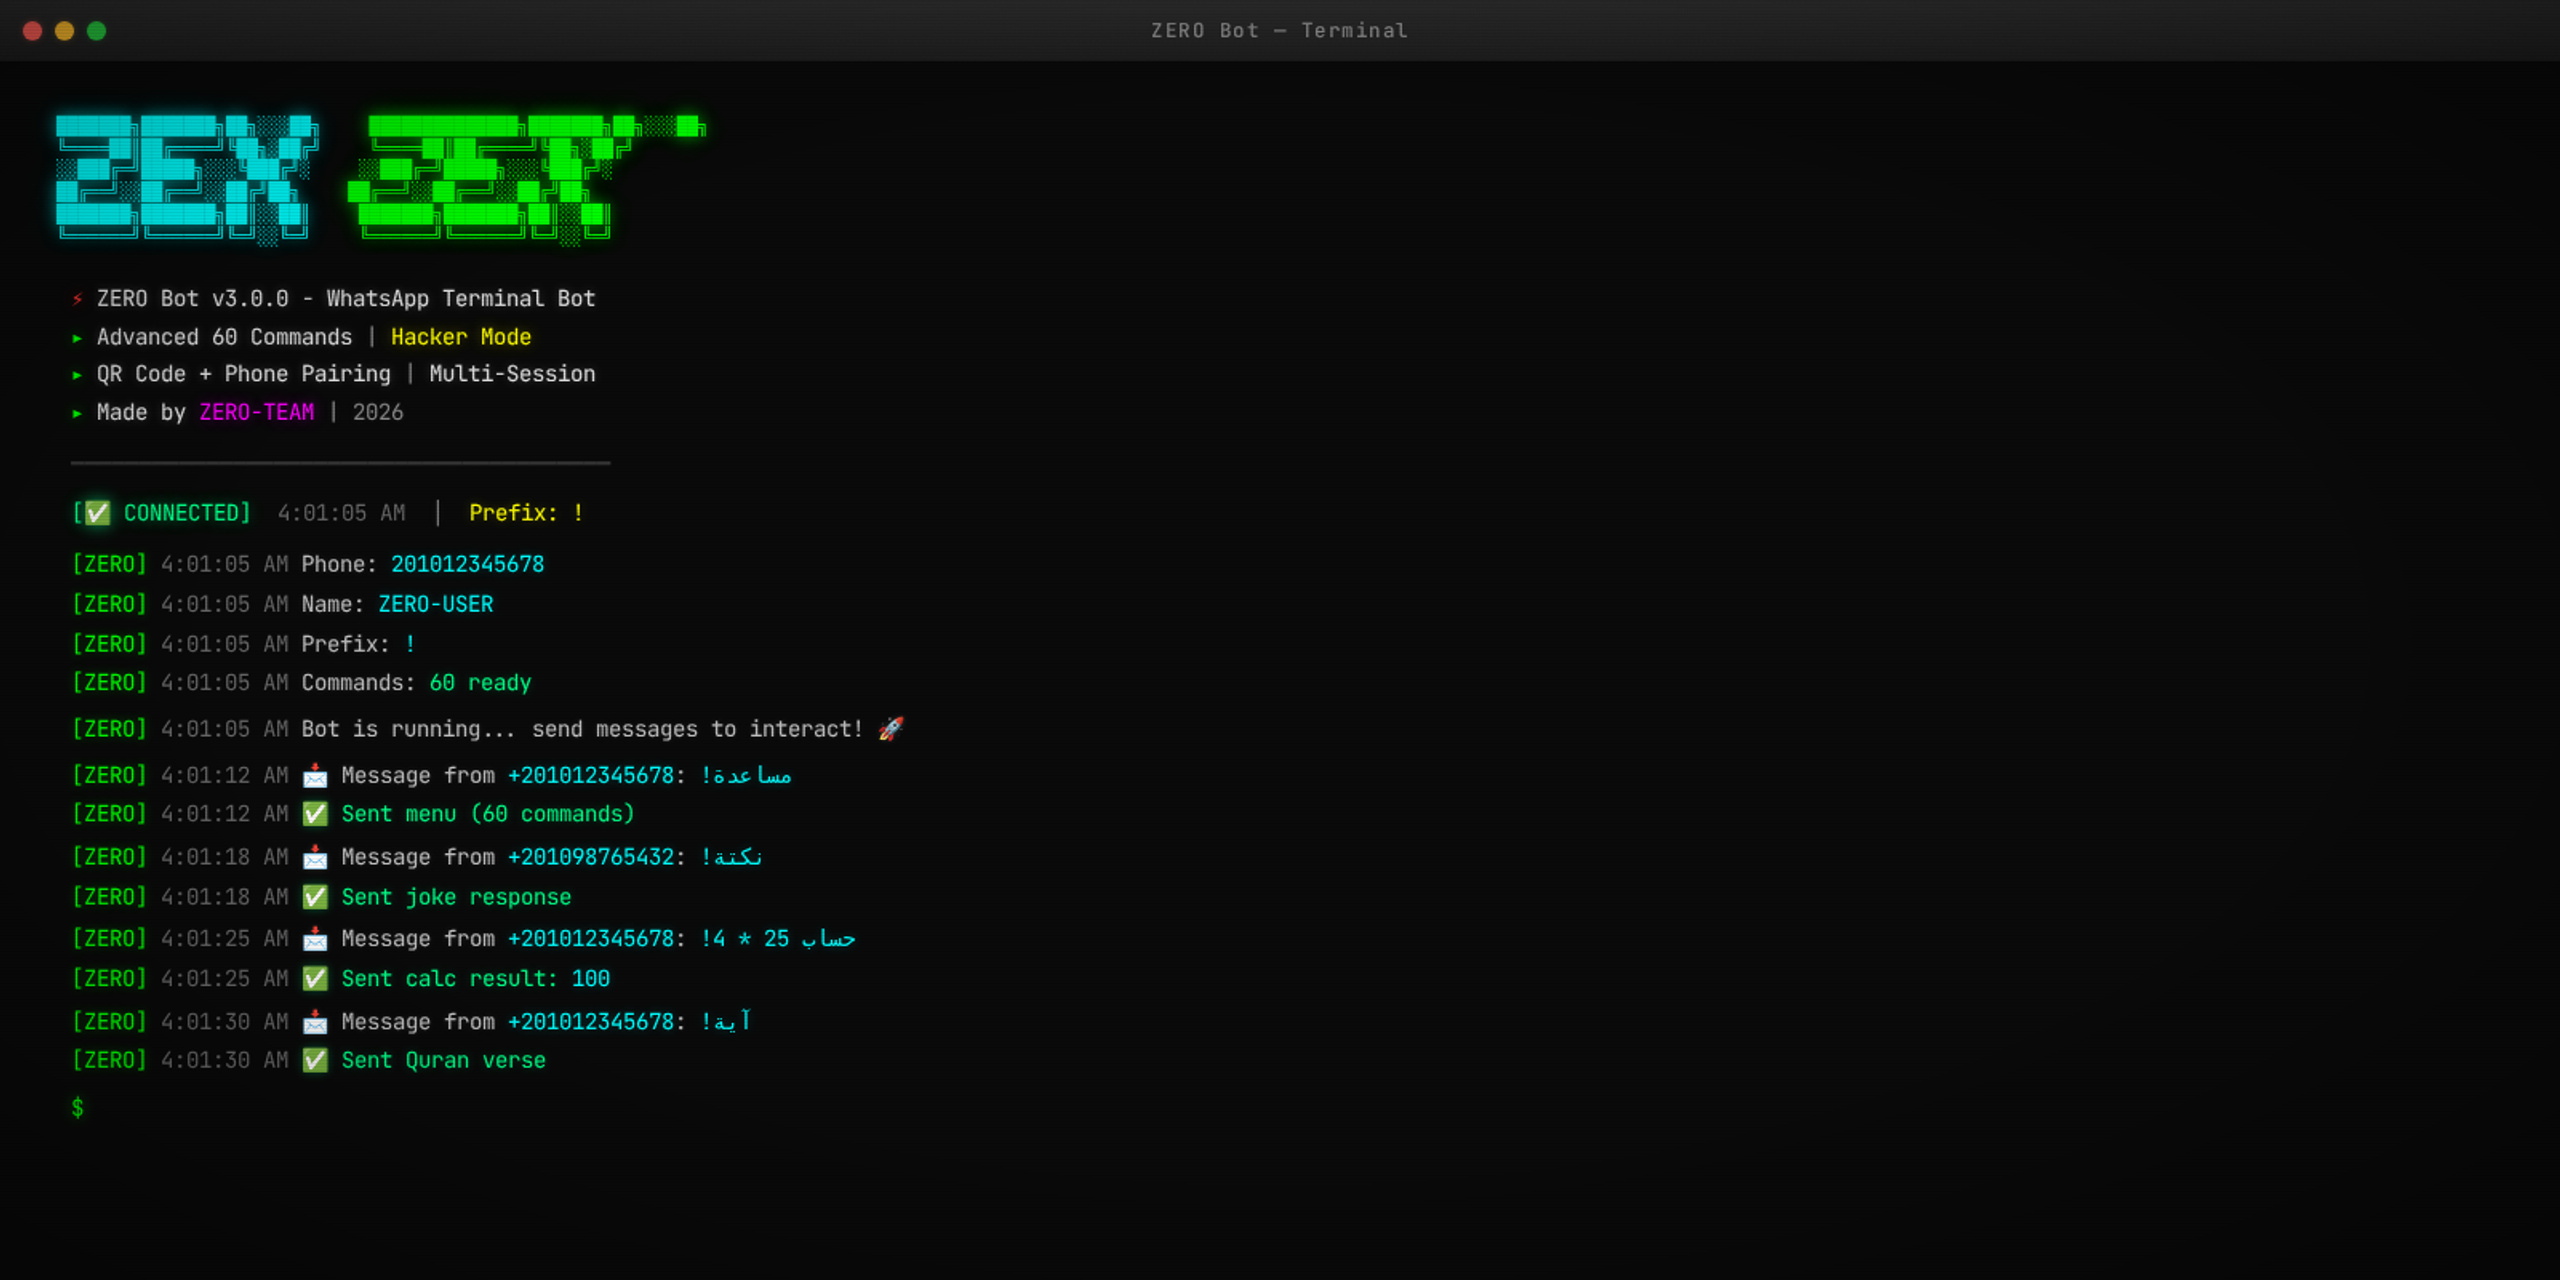This screenshot has height=1280, width=2560.
Task: Click 'Sent menu (60 commands)' text
Action: [488, 814]
